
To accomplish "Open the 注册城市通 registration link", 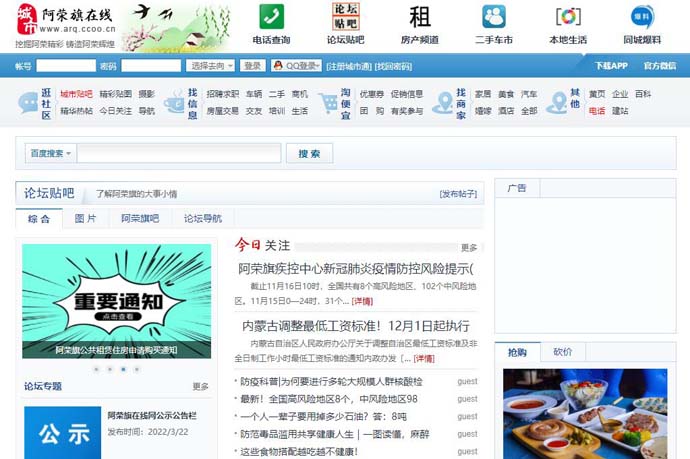I will (x=349, y=66).
